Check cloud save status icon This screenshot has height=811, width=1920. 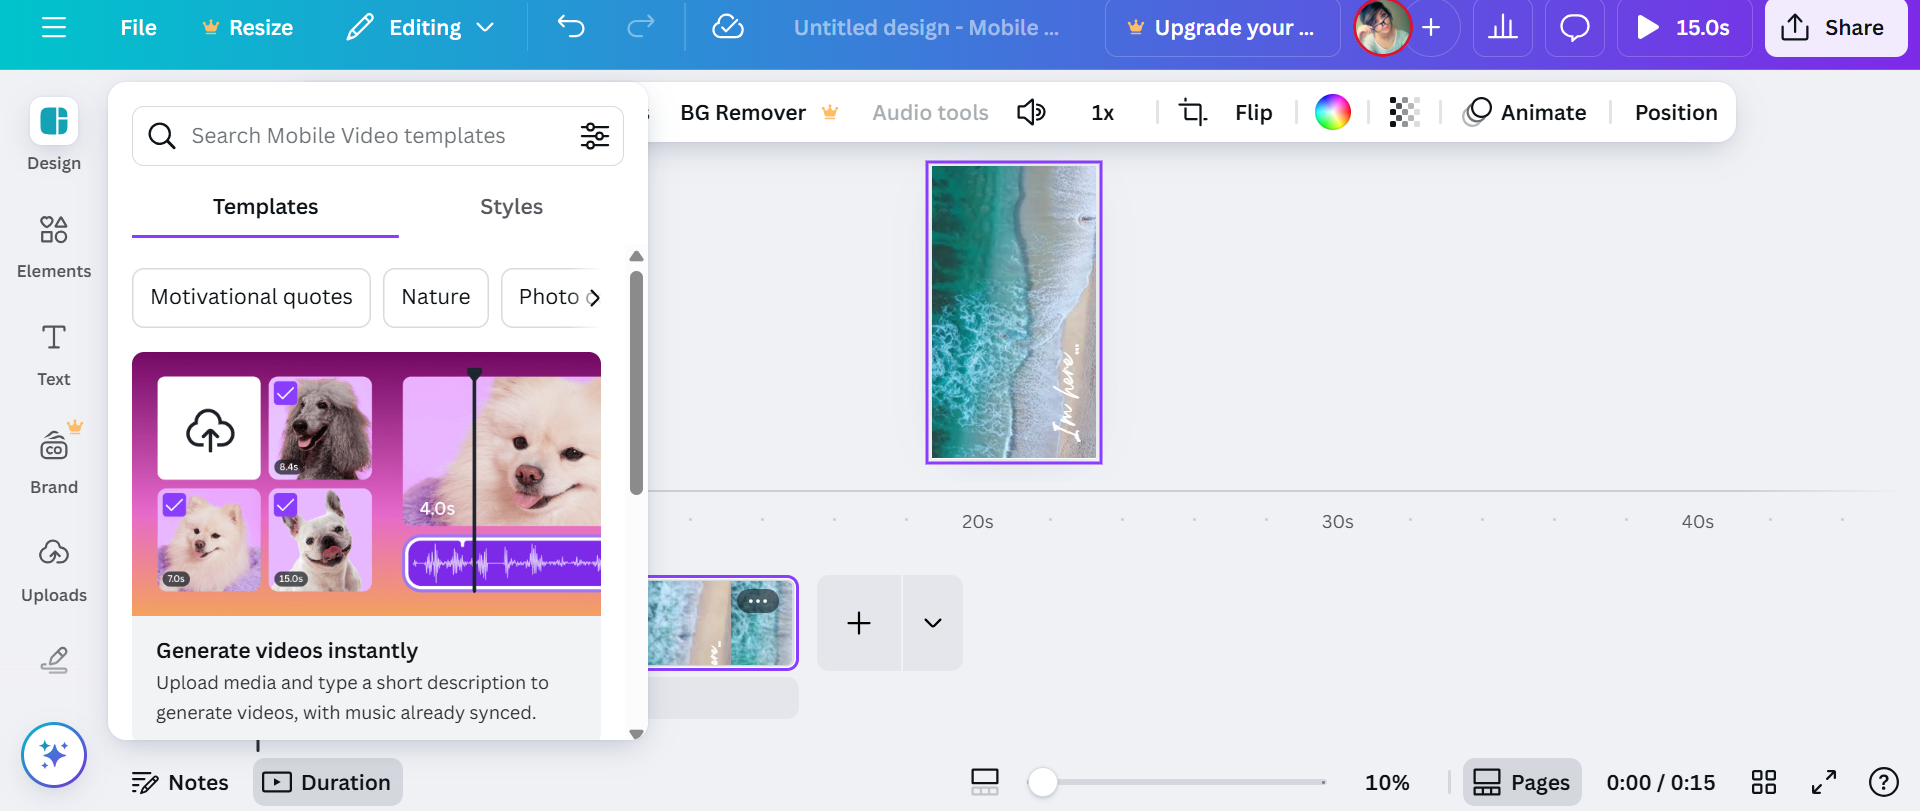pyautogui.click(x=727, y=27)
